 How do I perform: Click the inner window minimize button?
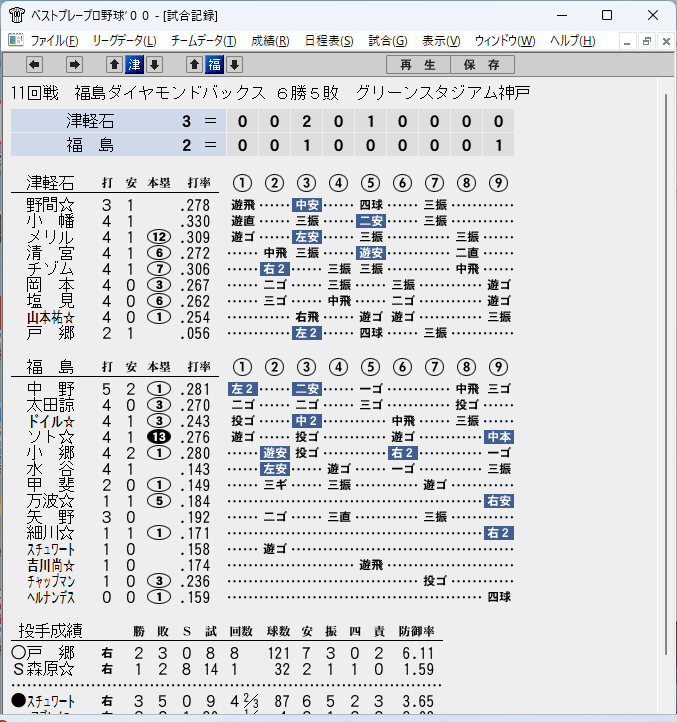[627, 41]
